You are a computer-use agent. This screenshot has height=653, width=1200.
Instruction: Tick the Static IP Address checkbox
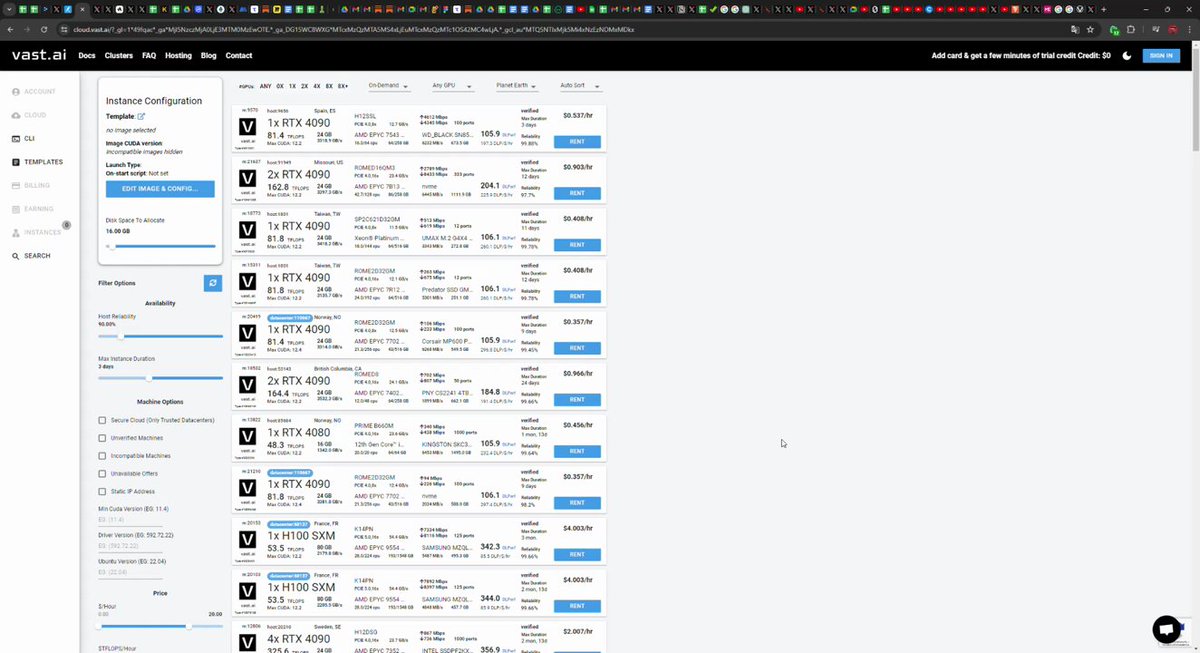click(102, 491)
